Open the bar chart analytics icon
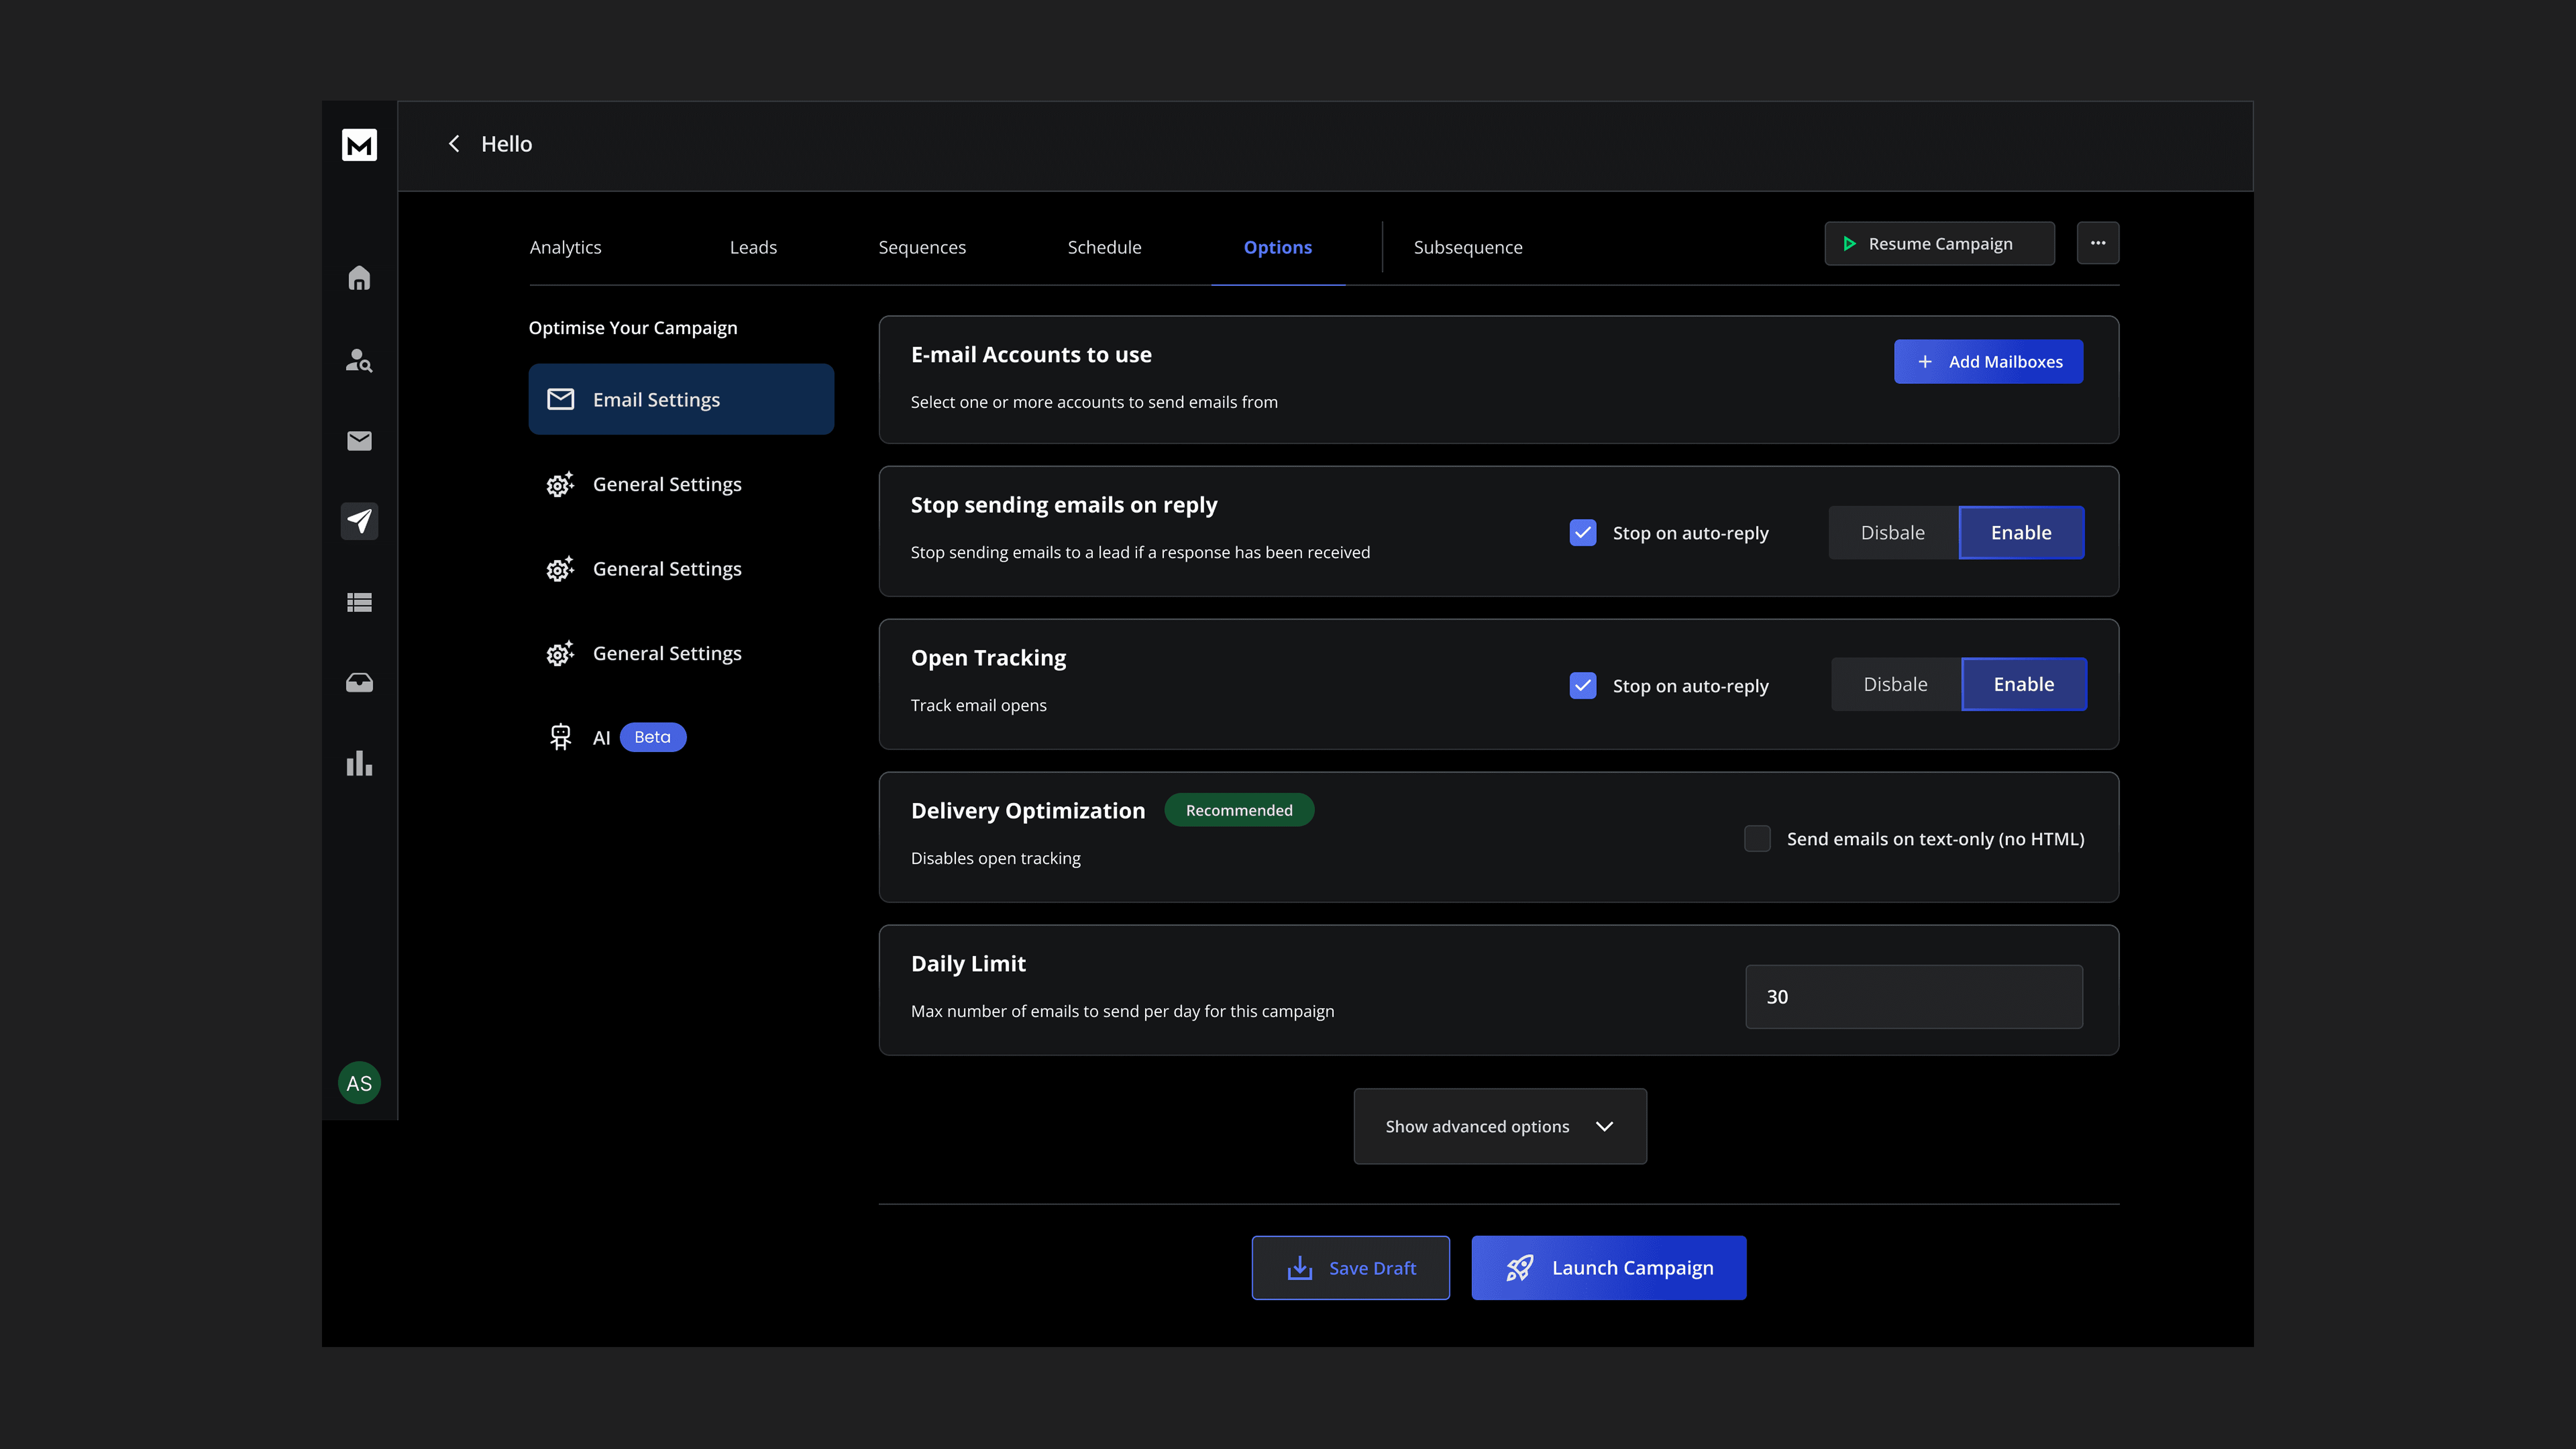This screenshot has height=1449, width=2576. 359,764
